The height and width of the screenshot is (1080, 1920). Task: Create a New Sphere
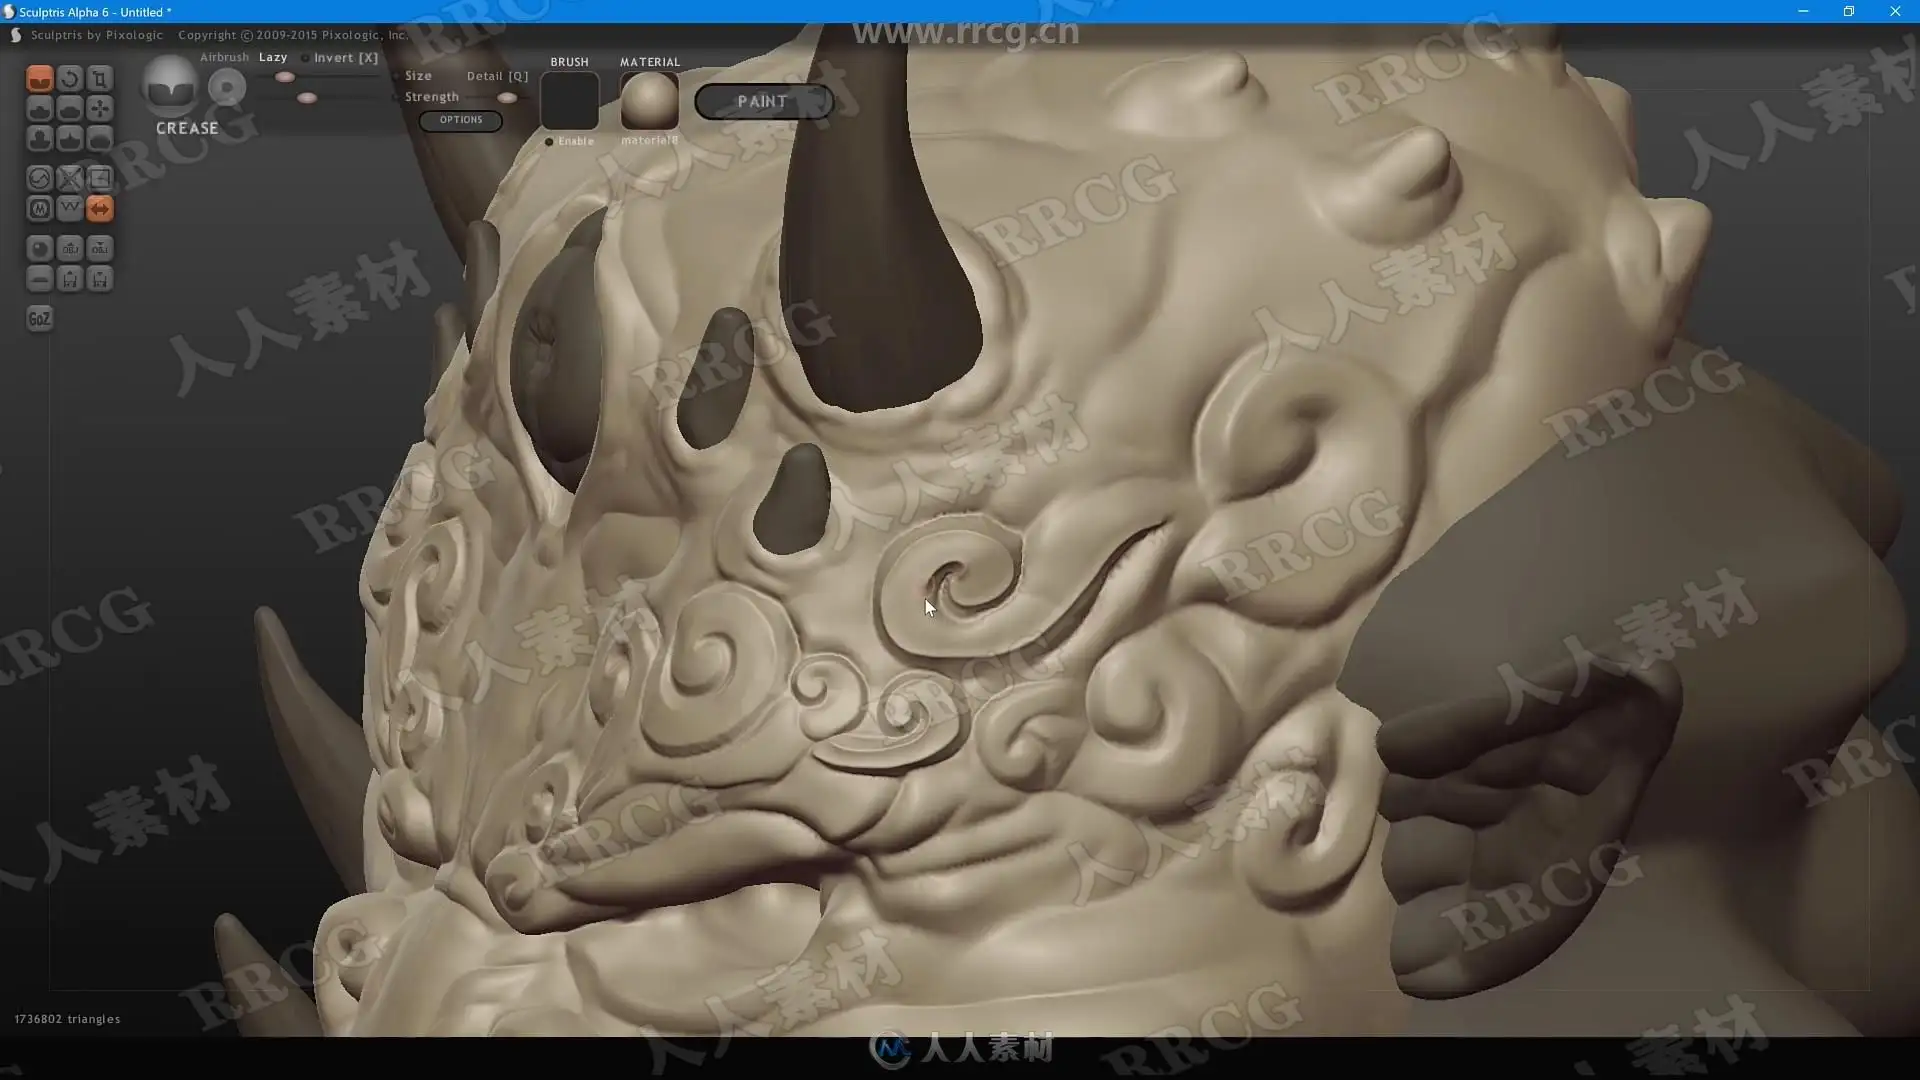point(39,249)
